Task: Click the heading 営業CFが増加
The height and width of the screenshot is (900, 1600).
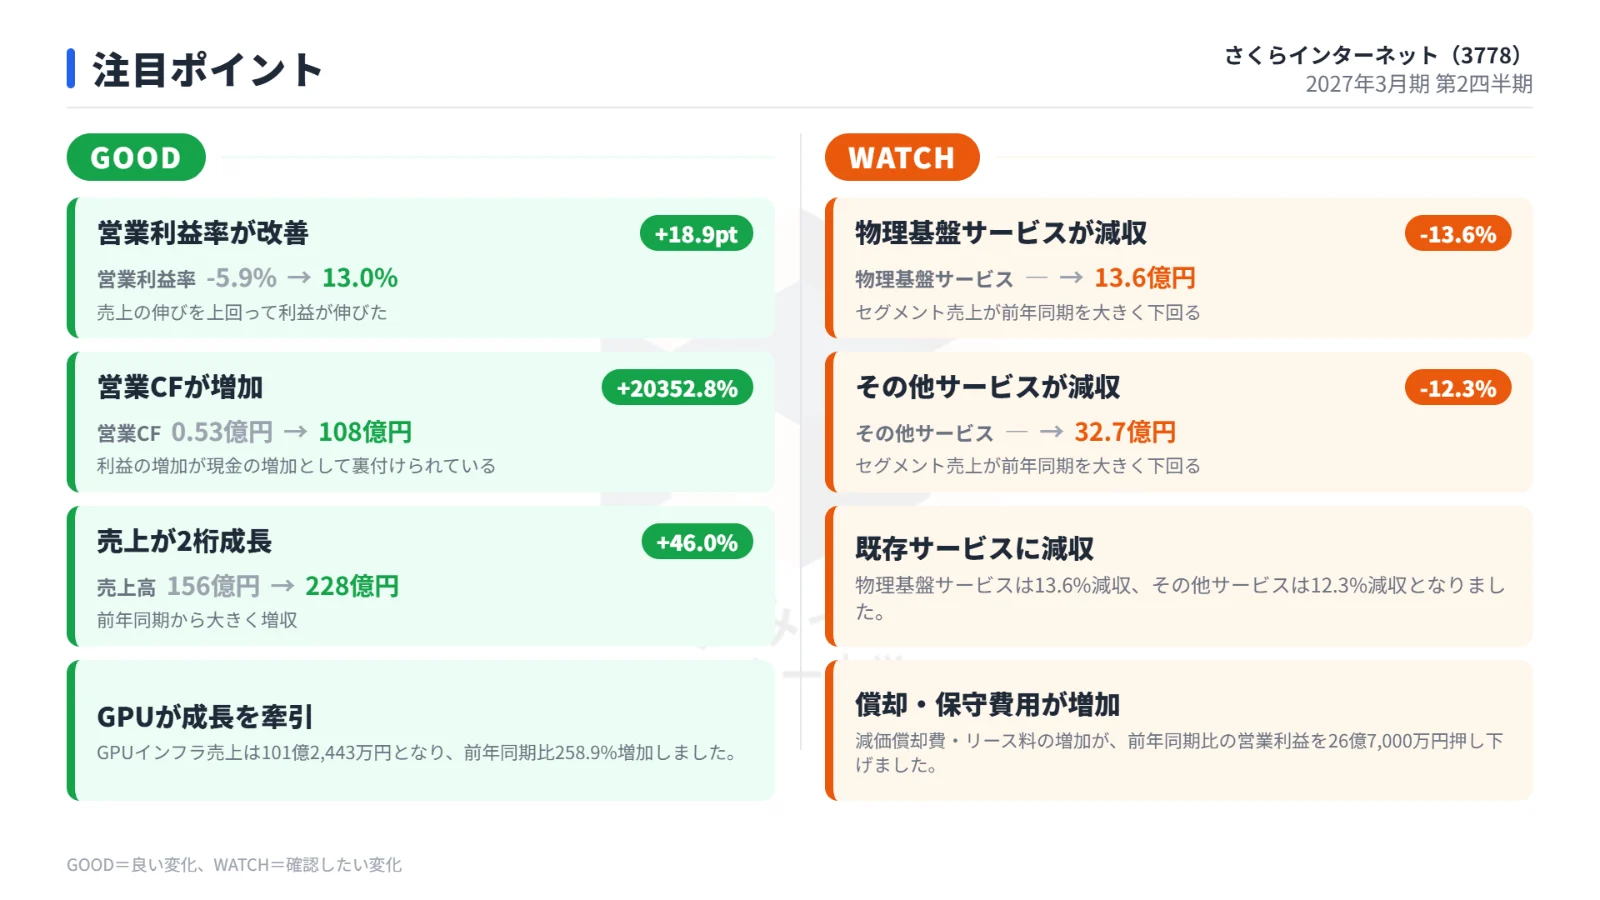Action: (180, 387)
